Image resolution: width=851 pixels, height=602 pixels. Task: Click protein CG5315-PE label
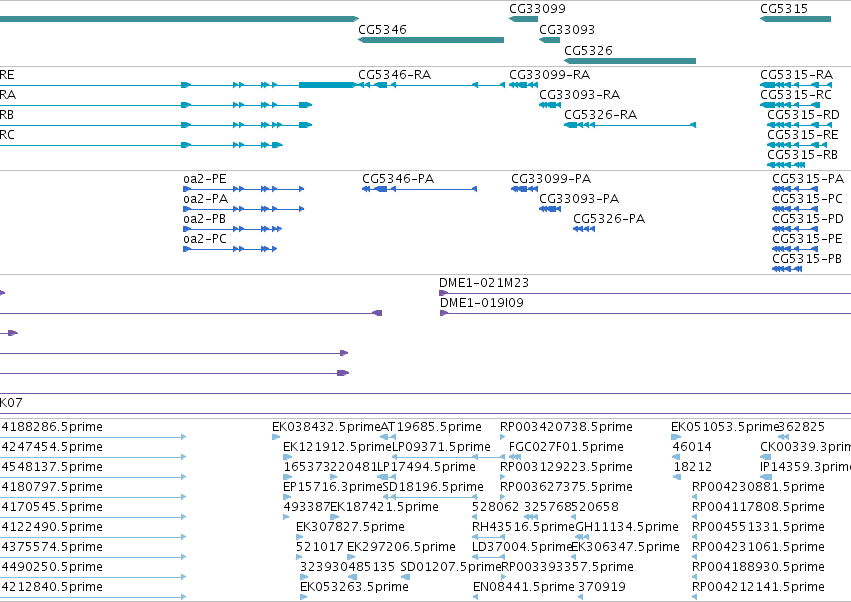click(808, 239)
